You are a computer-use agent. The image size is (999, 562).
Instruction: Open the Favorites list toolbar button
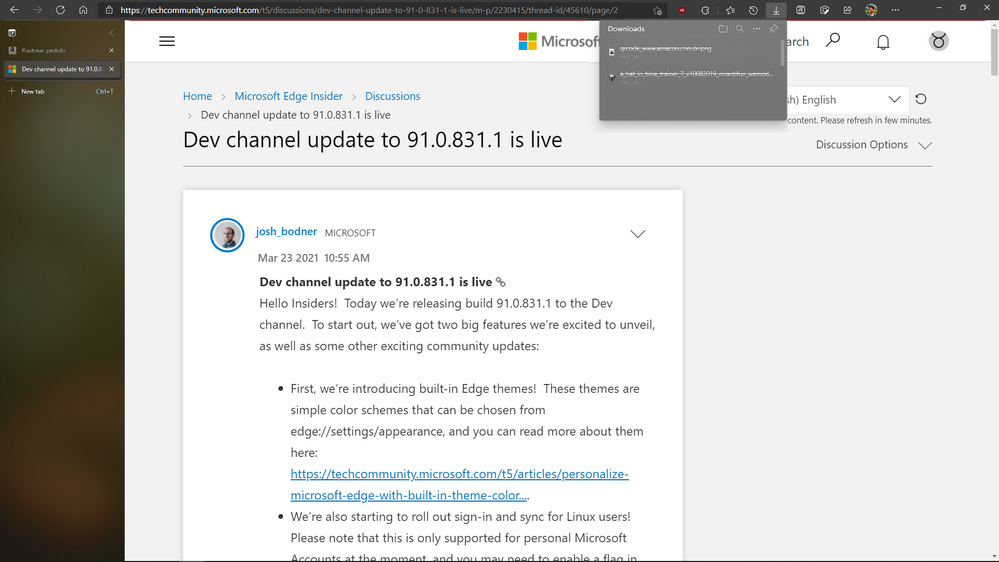point(730,10)
